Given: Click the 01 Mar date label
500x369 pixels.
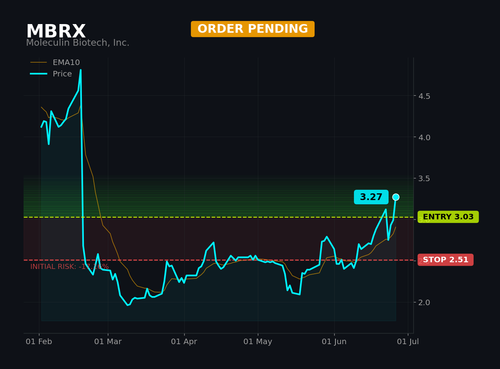Looking at the screenshot, I should (108, 341).
